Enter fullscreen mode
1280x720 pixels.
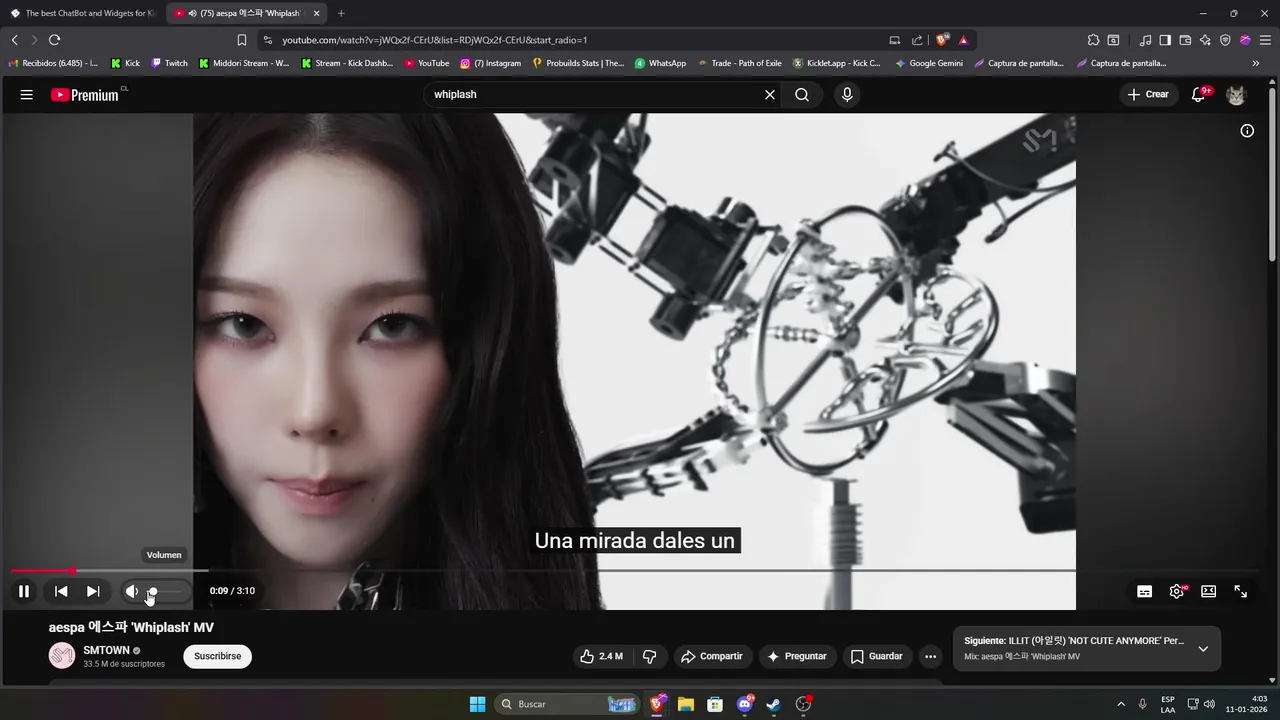[1241, 591]
